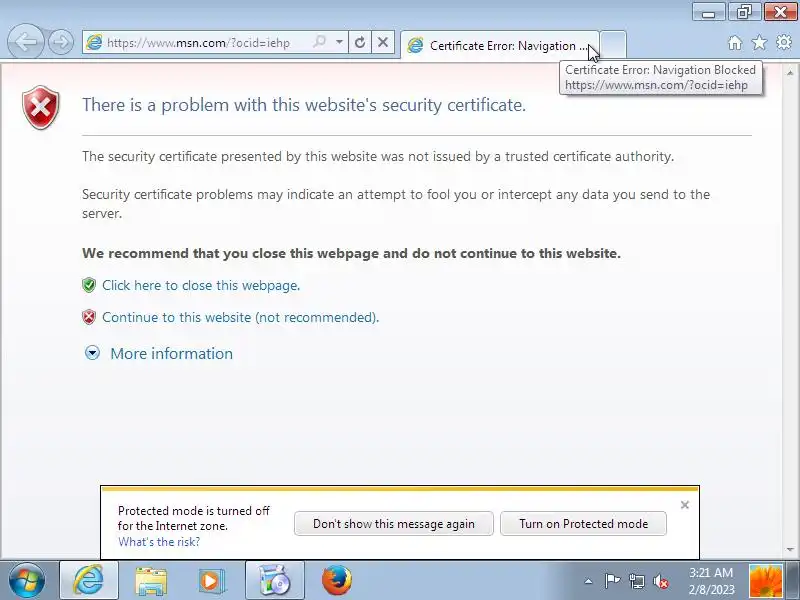This screenshot has width=800, height=600.
Task: Open the Home page icon
Action: pyautogui.click(x=735, y=43)
